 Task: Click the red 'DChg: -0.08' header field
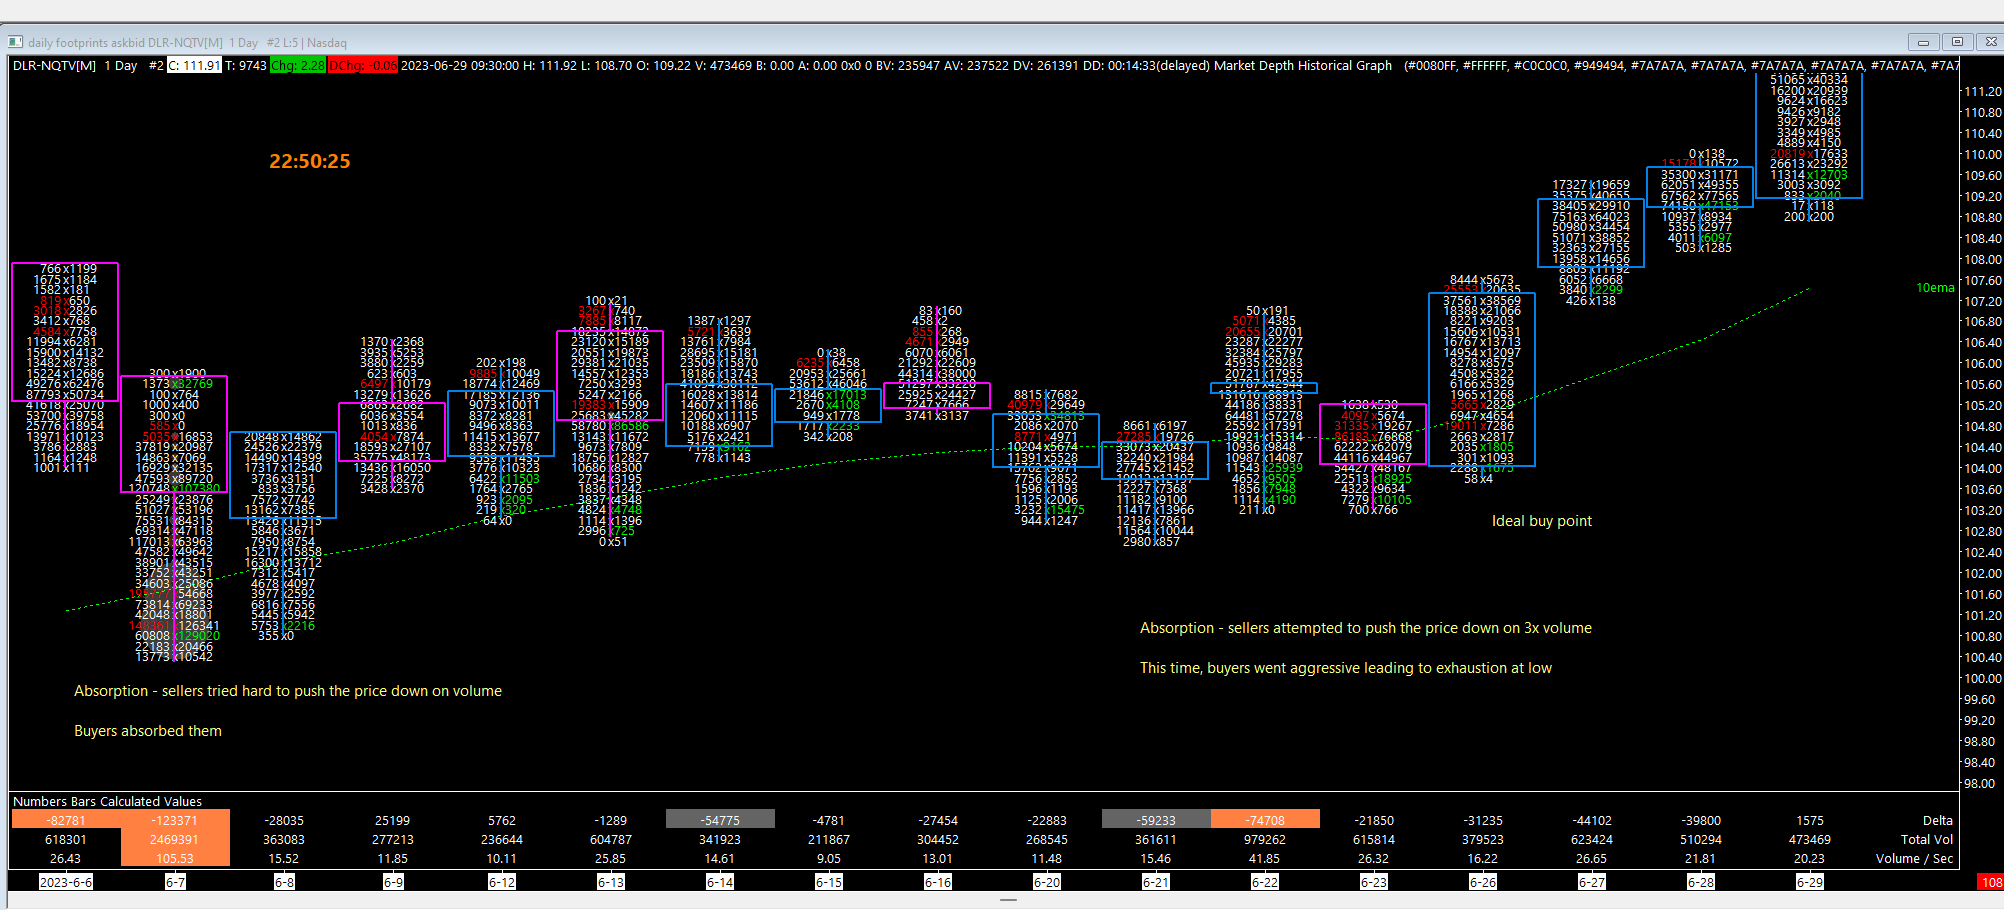click(x=363, y=65)
